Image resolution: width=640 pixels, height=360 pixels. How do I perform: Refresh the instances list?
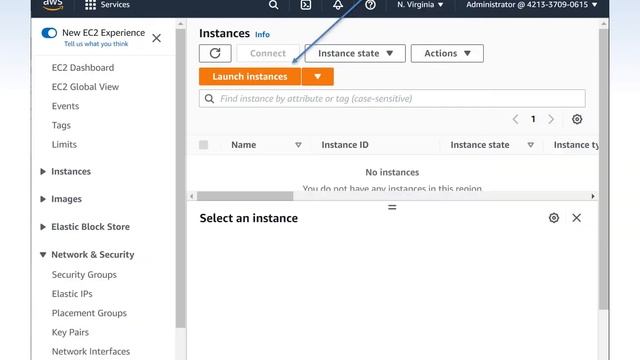click(215, 53)
